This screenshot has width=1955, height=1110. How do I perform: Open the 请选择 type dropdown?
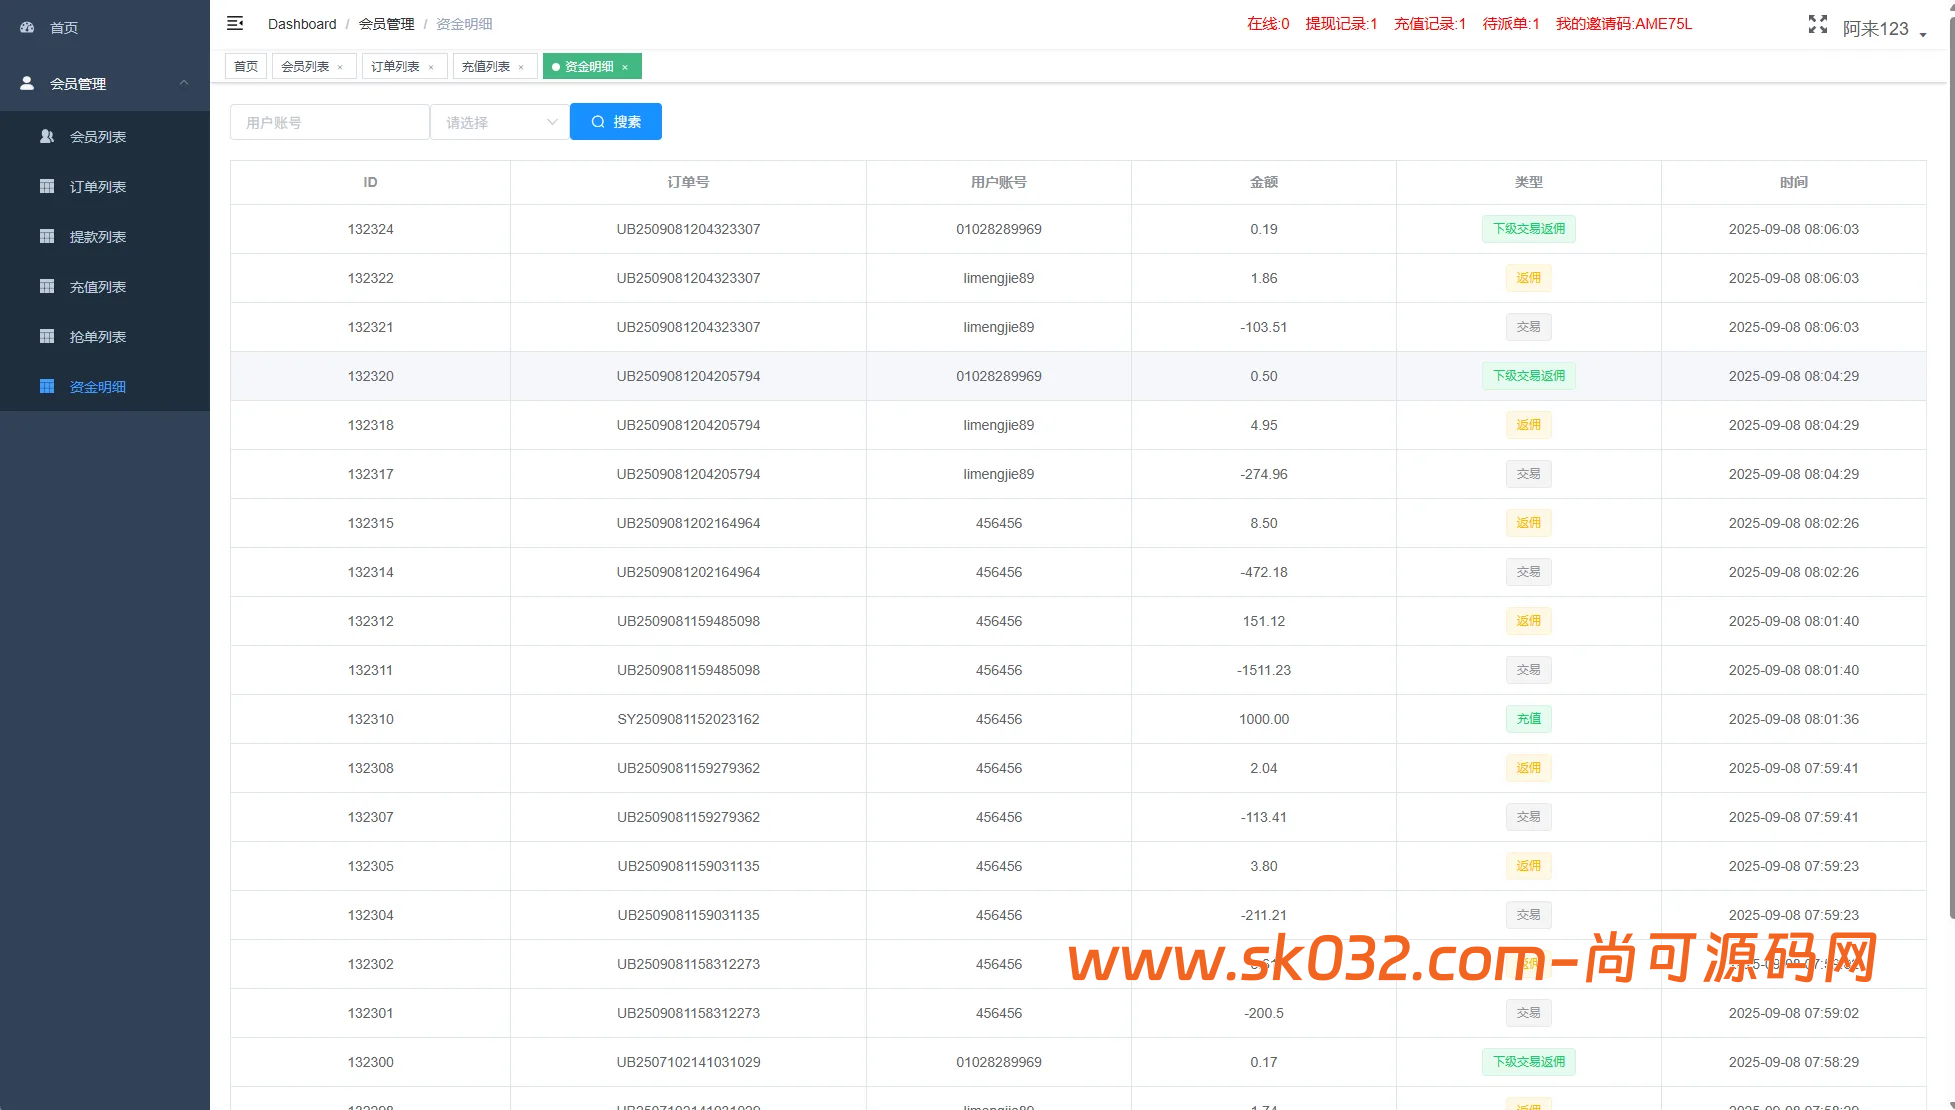(x=499, y=121)
